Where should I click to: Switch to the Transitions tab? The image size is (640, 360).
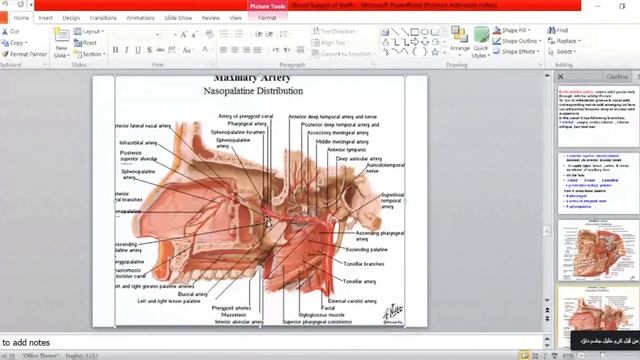103,18
